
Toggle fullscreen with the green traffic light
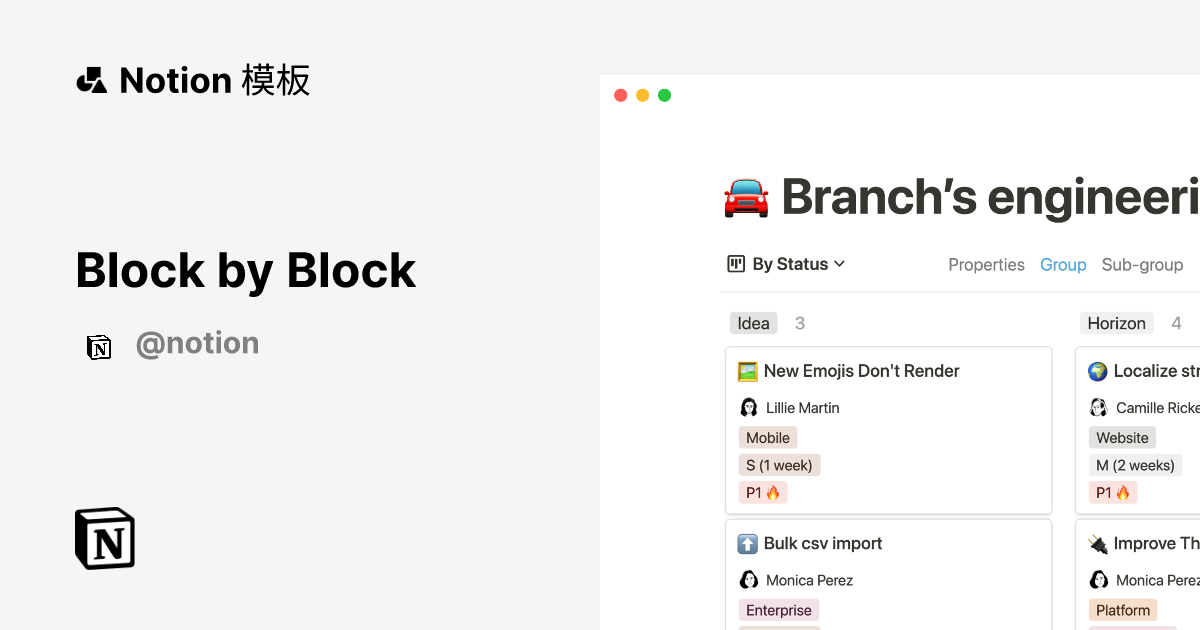[664, 94]
